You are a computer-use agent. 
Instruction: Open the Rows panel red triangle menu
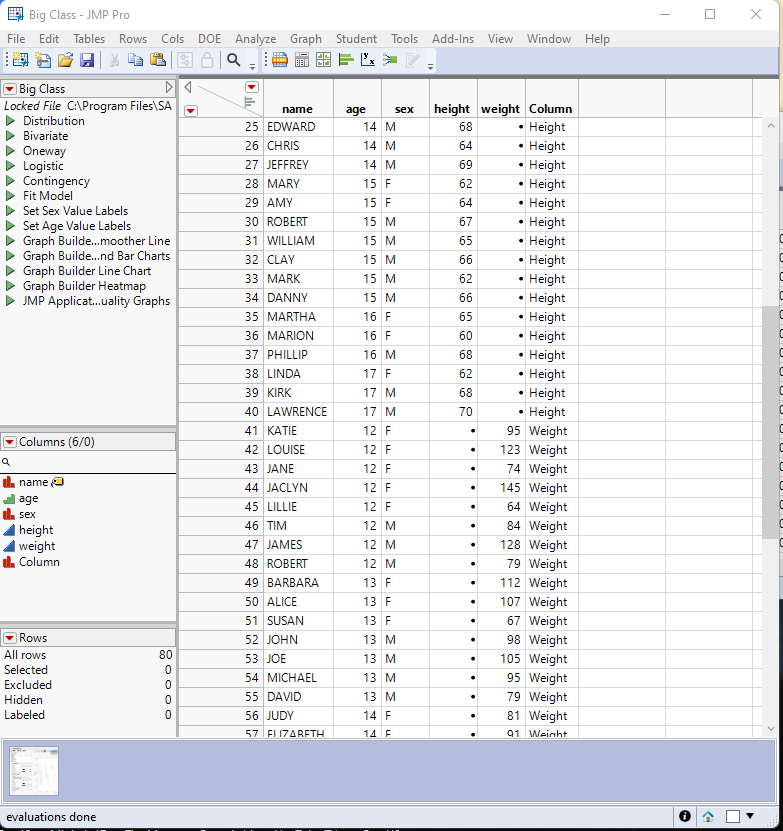click(x=10, y=638)
